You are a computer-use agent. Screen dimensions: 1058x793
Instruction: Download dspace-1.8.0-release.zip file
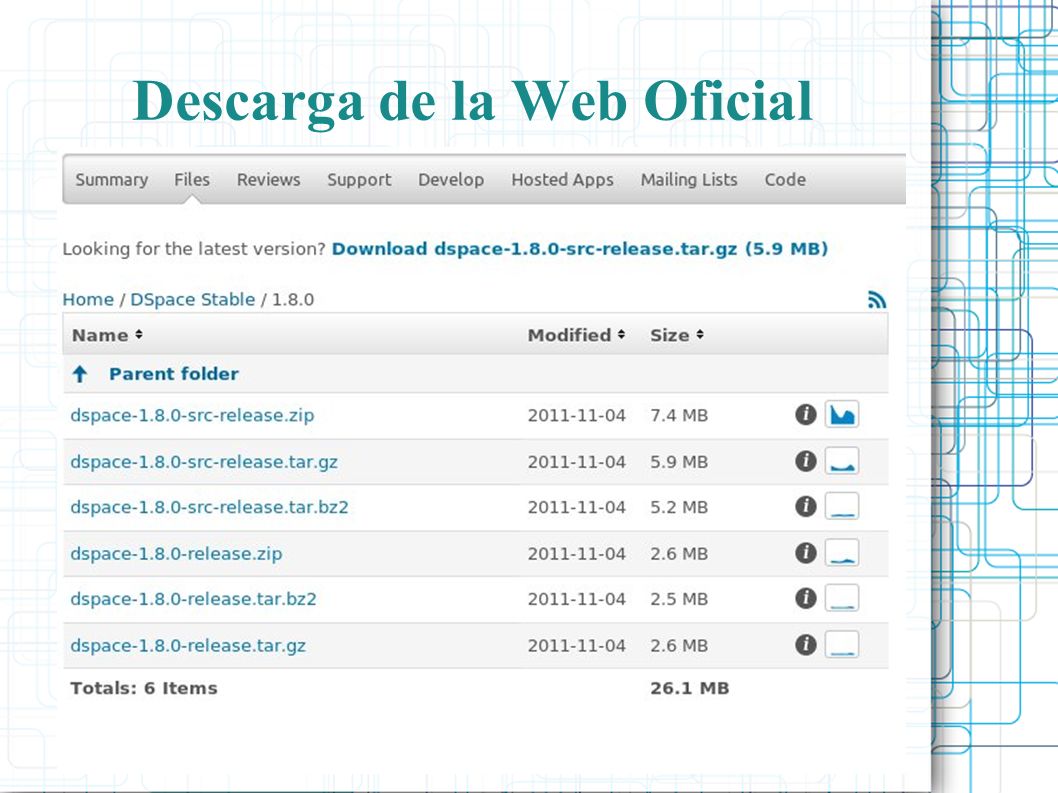(x=176, y=553)
